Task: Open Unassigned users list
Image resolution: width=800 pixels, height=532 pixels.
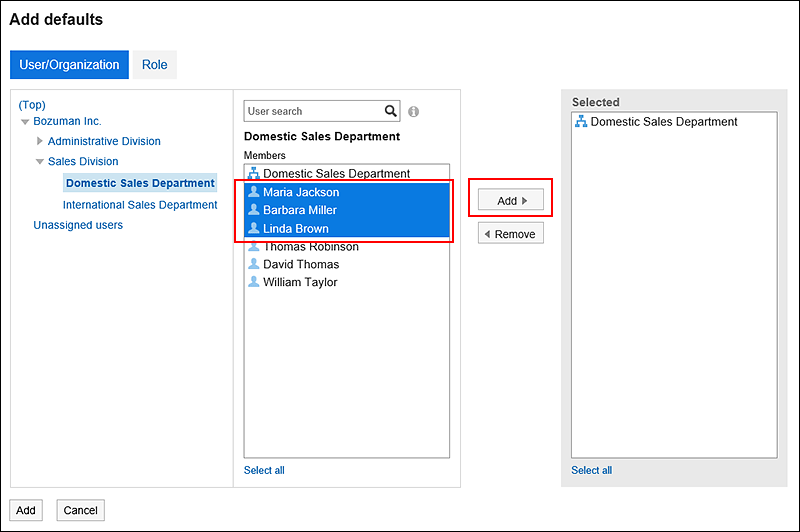Action: point(78,225)
